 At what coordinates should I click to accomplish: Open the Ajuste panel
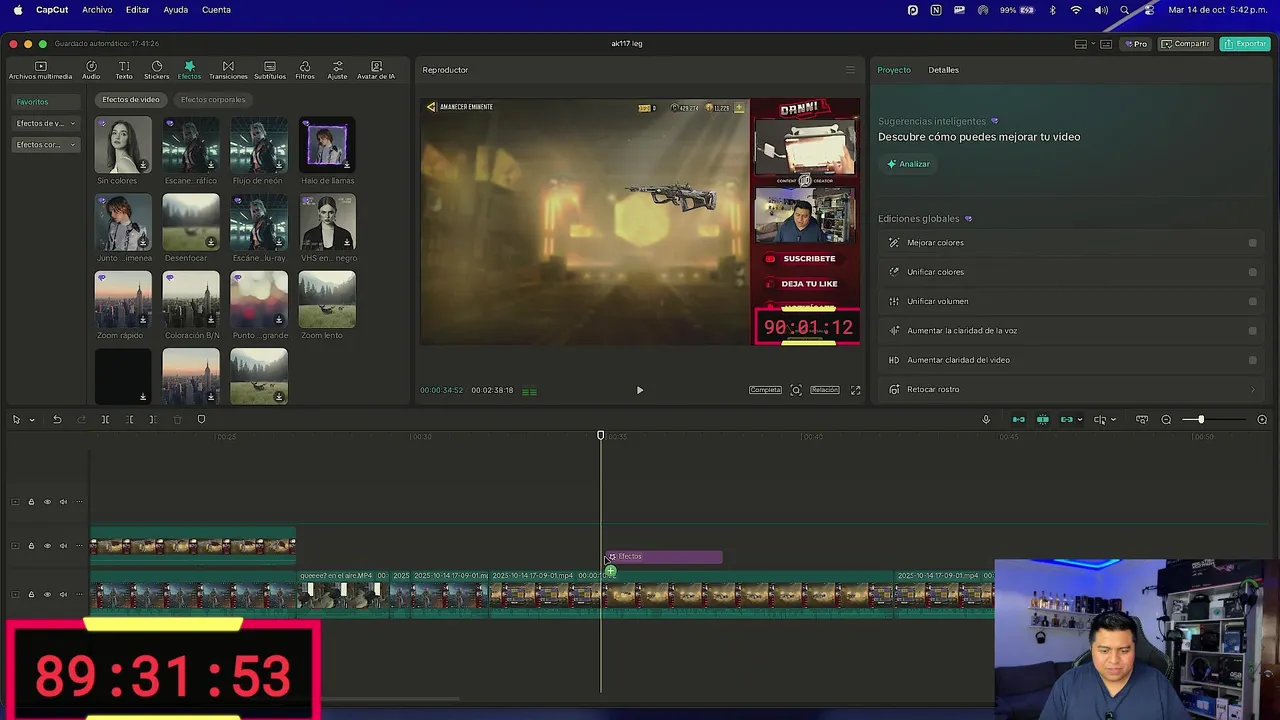click(337, 70)
